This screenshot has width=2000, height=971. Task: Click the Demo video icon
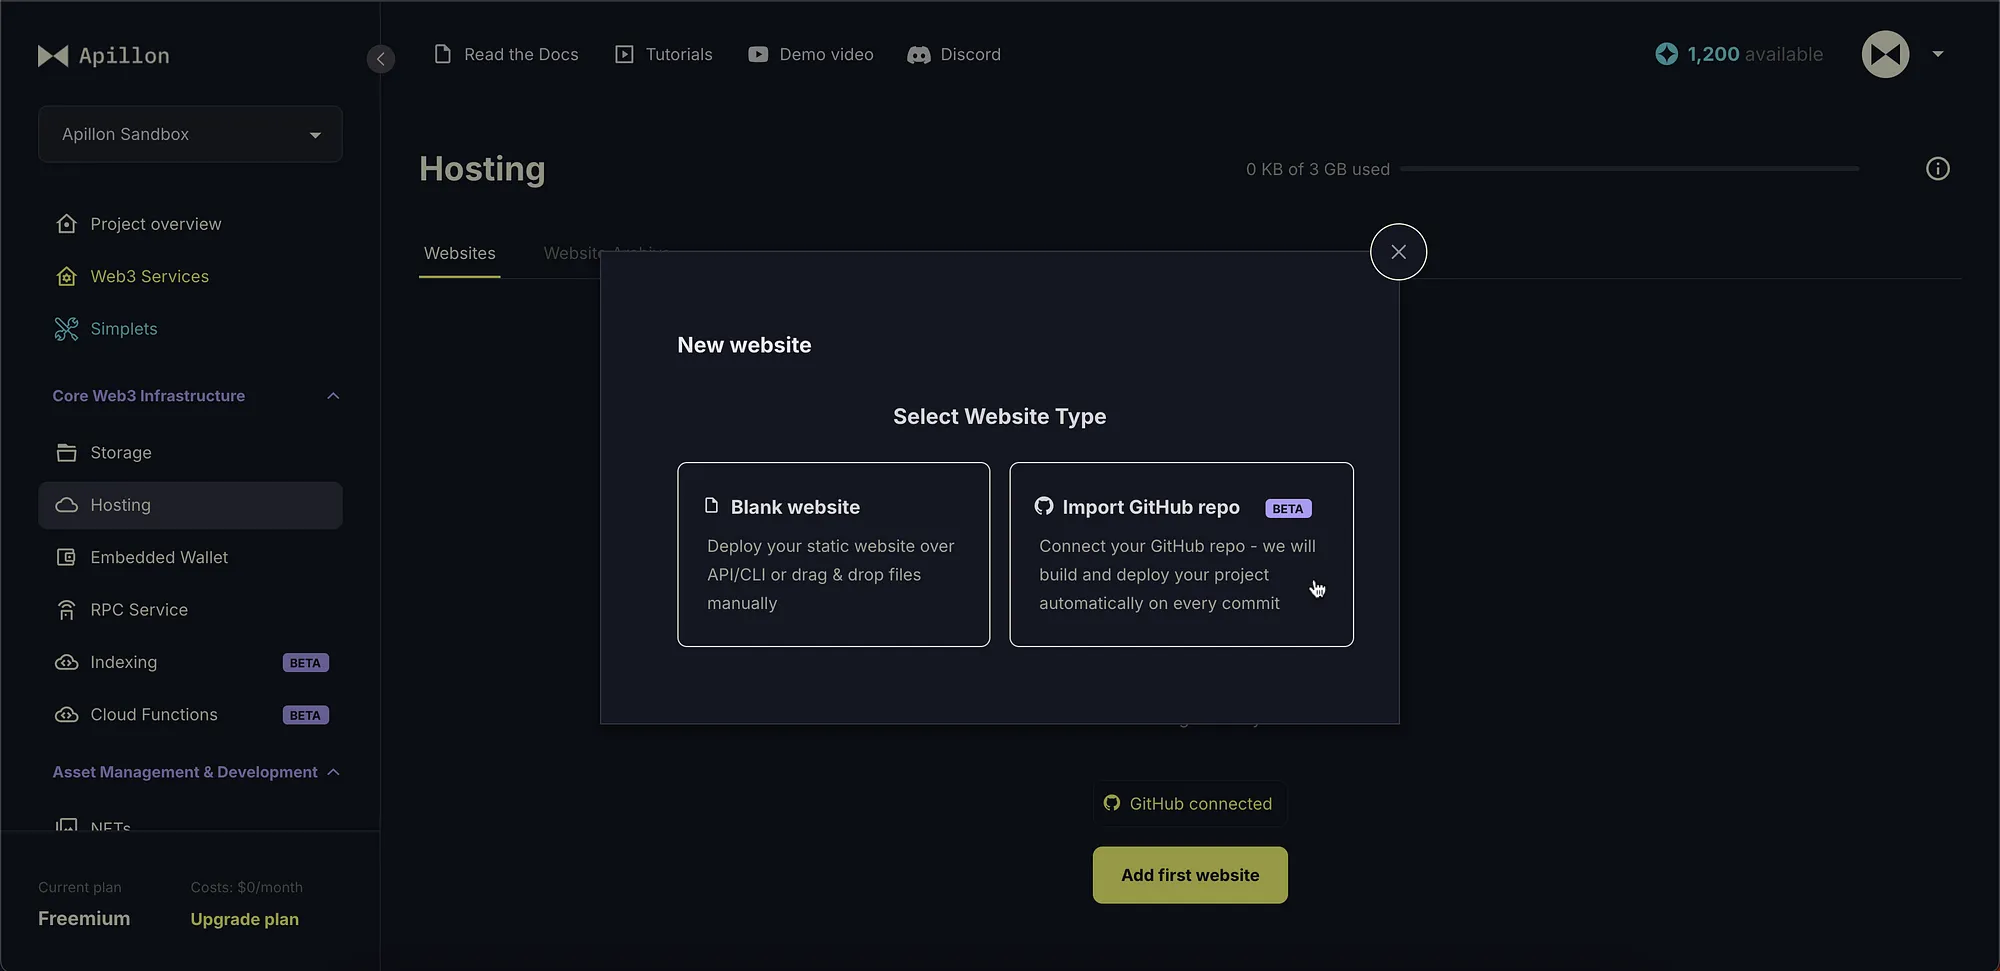pos(758,54)
